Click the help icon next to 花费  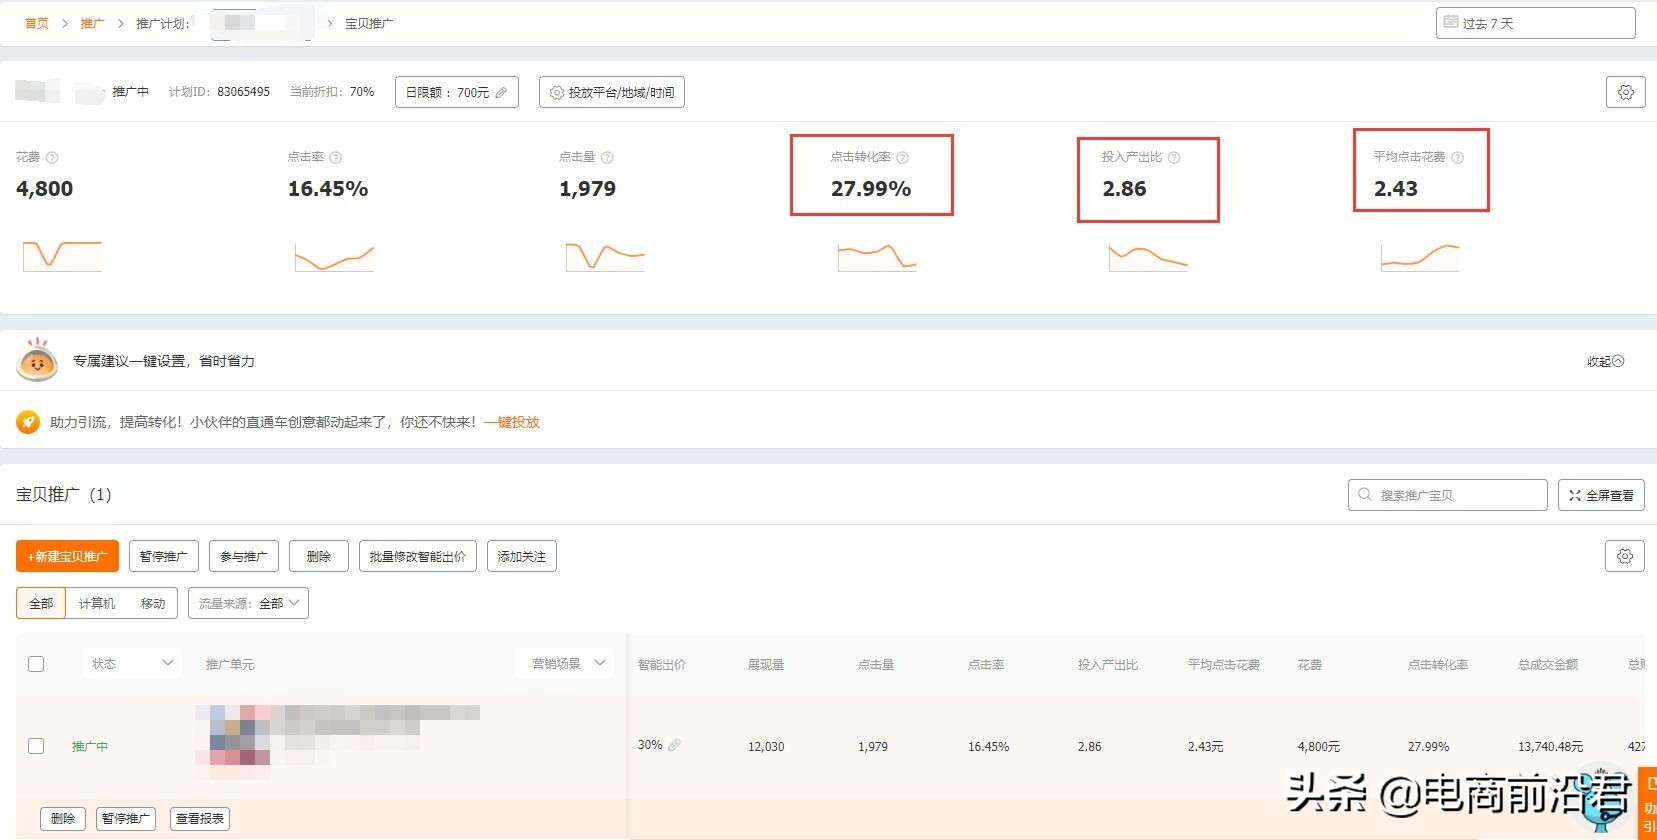(52, 158)
